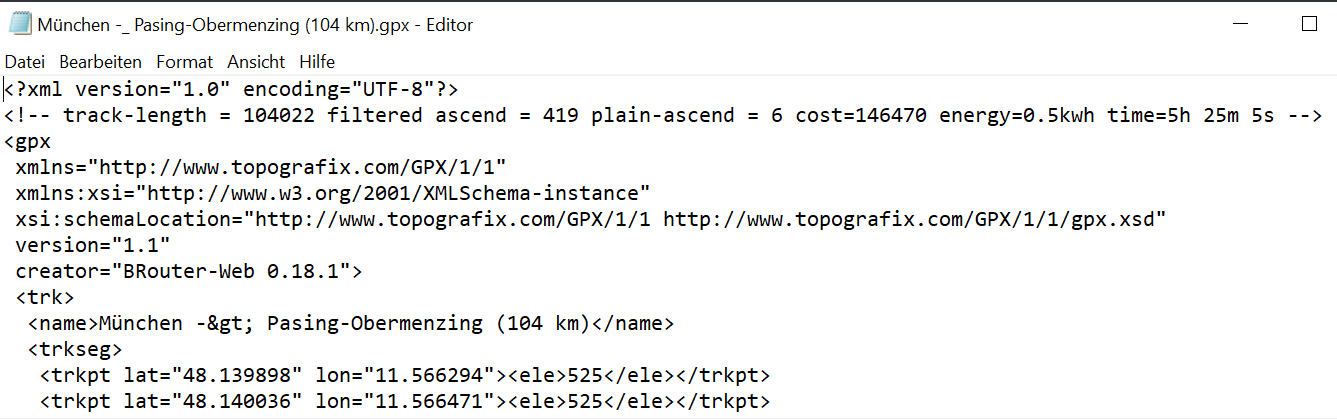Click the opening gpx tag line

click(28, 142)
